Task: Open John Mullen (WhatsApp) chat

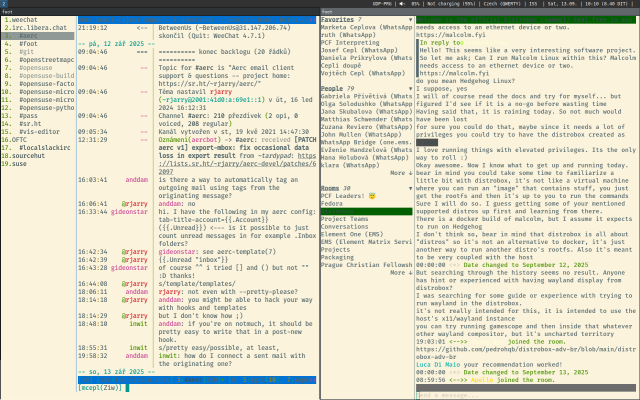Action: tap(361, 135)
